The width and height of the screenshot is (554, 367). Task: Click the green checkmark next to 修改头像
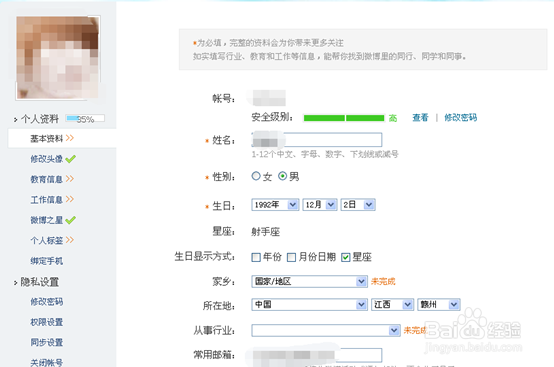(x=71, y=159)
